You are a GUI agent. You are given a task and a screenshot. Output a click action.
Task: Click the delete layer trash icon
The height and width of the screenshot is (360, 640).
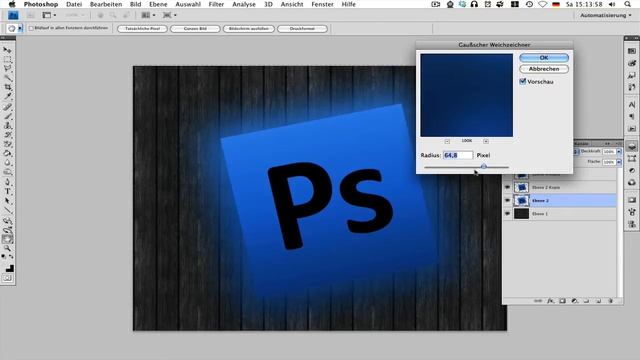[x=611, y=301]
